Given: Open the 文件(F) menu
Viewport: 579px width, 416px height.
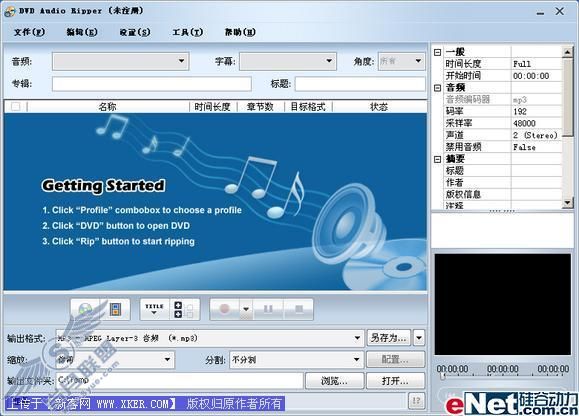Looking at the screenshot, I should (30, 32).
